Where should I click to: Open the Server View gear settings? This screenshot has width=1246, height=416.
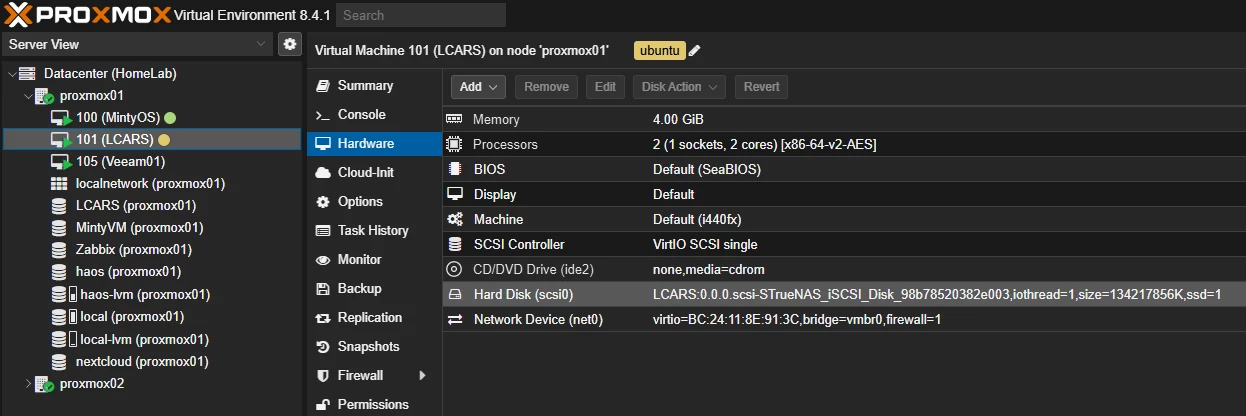click(290, 44)
